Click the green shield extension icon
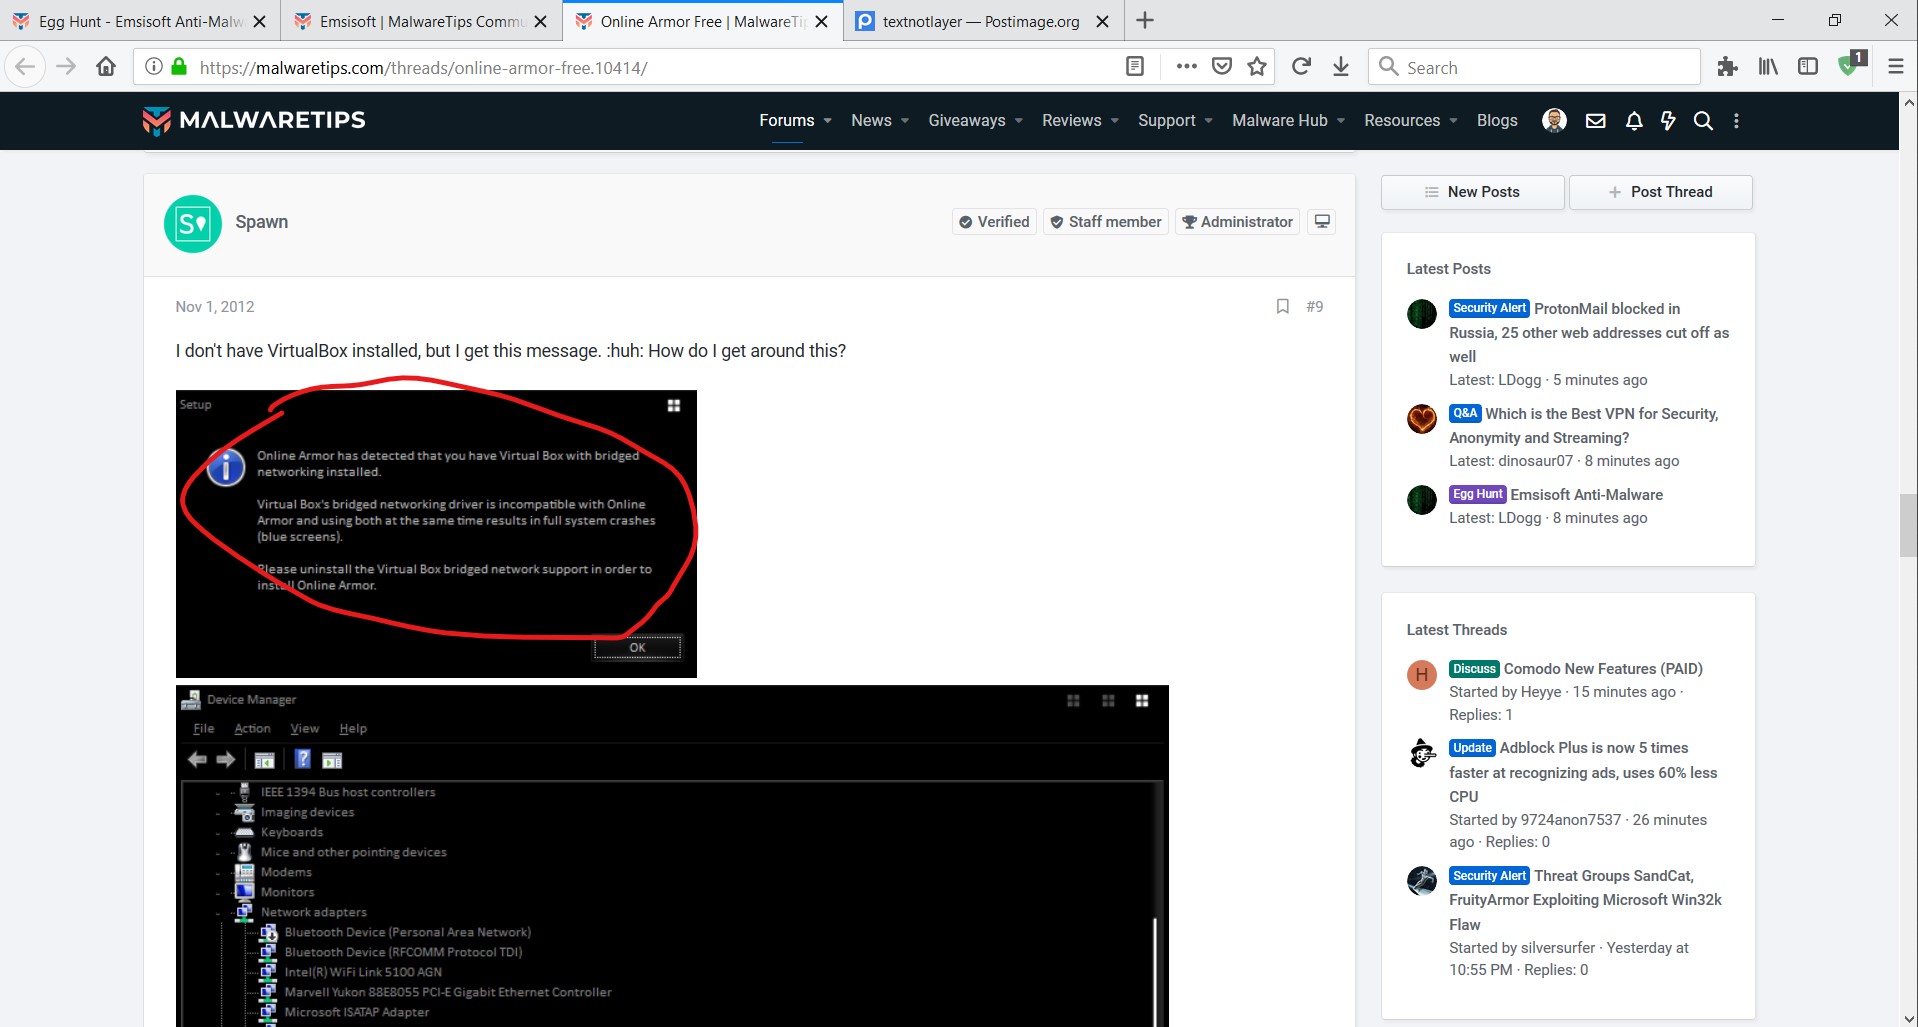 point(1850,65)
